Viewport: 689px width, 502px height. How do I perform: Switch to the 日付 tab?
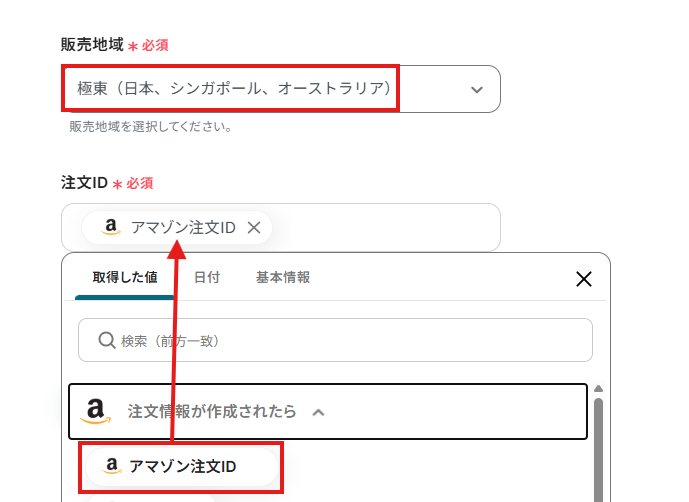pyautogui.click(x=207, y=278)
